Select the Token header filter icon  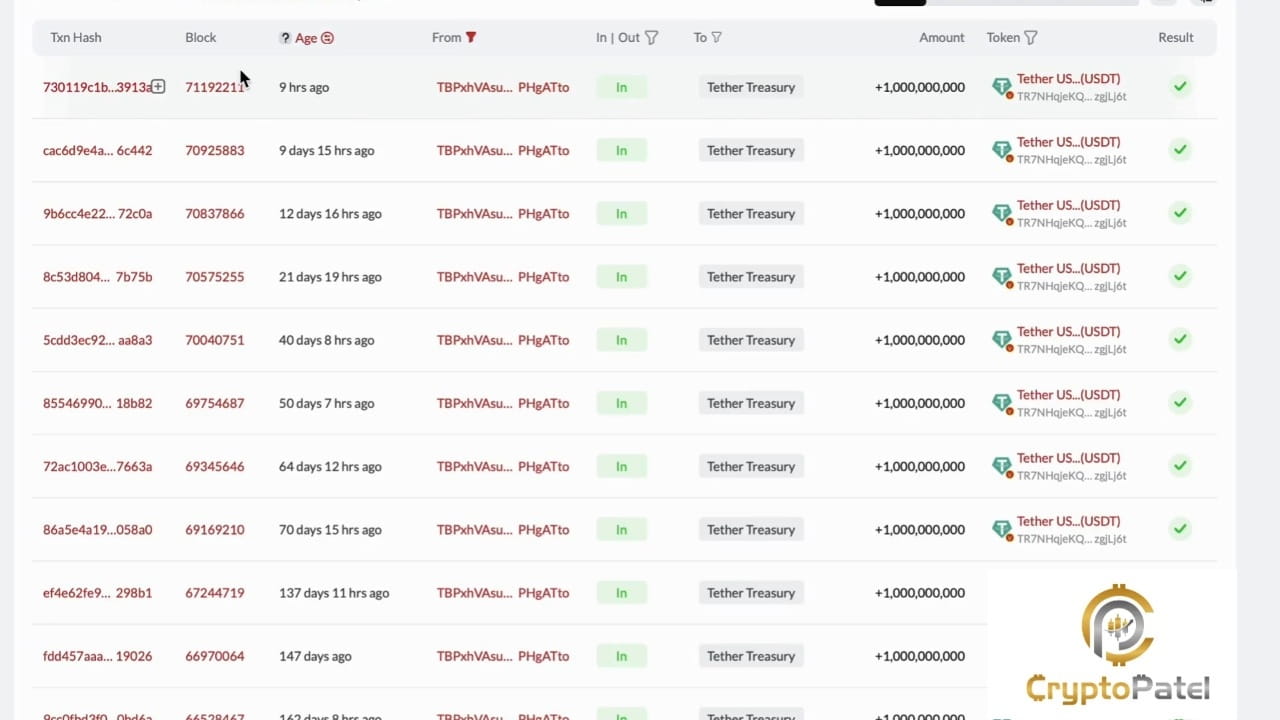(x=1034, y=37)
